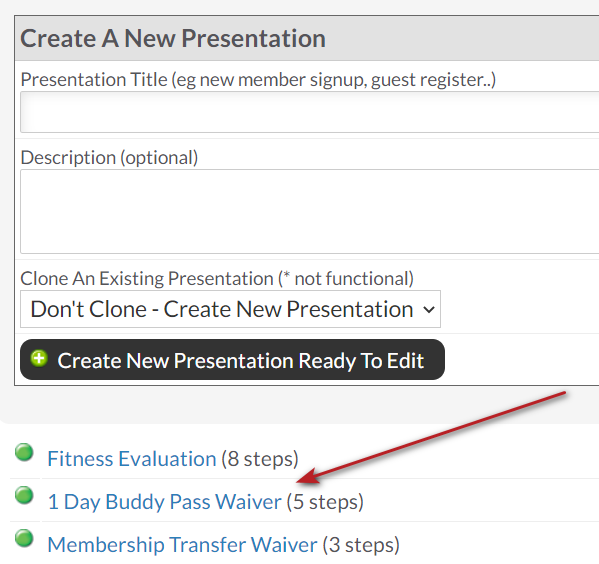Open the Membership Transfer Waiver link

click(182, 545)
